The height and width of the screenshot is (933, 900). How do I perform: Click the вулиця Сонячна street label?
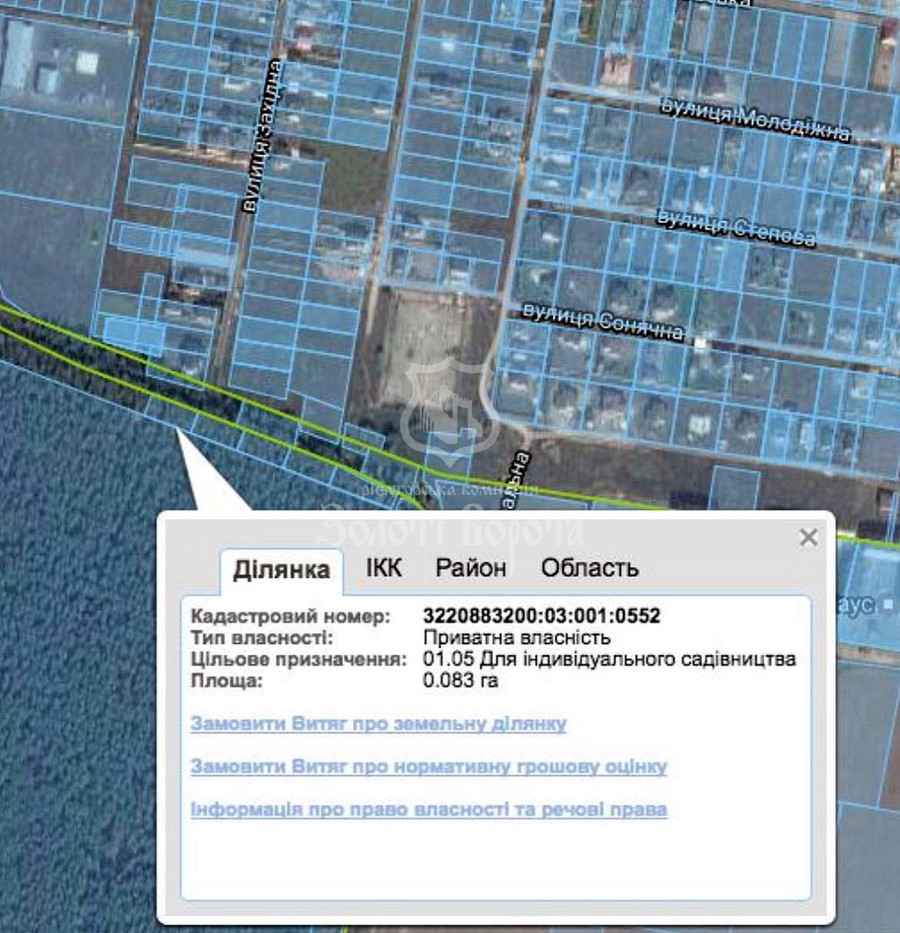(603, 322)
